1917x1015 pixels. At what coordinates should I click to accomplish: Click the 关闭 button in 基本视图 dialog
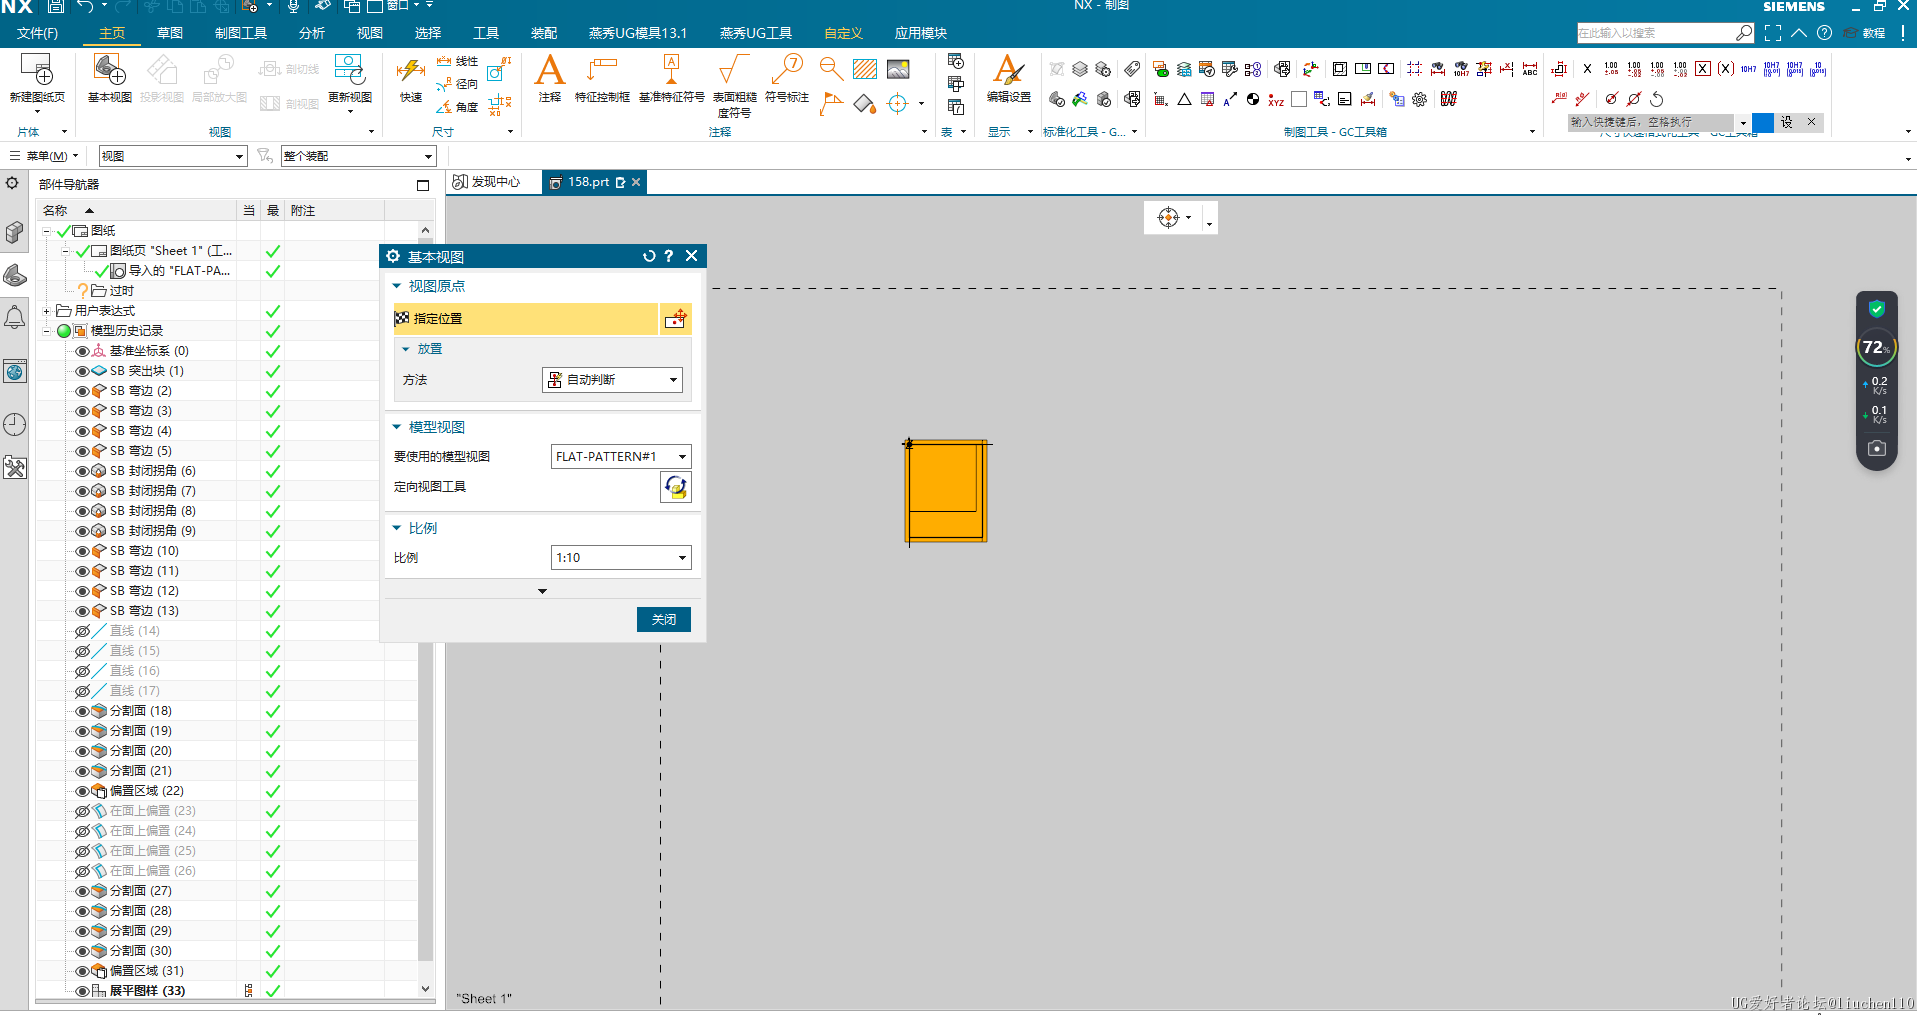pyautogui.click(x=664, y=620)
